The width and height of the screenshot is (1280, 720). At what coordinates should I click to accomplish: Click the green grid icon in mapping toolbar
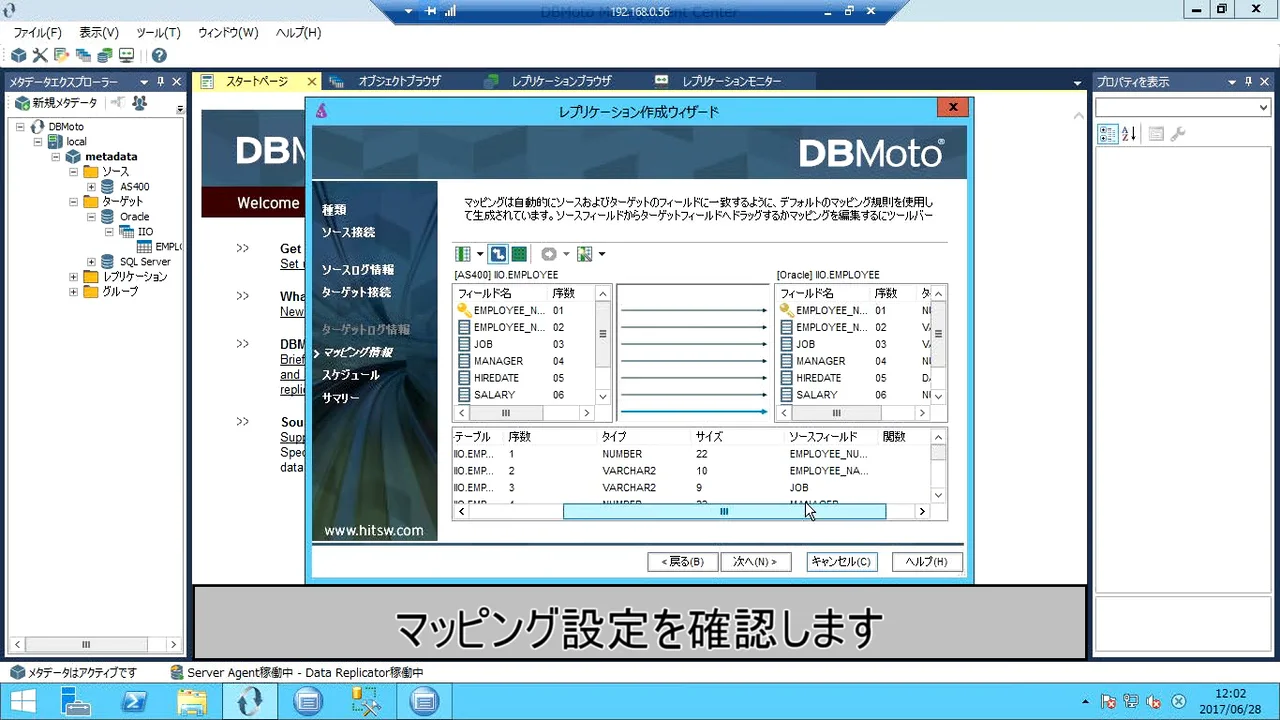click(519, 254)
